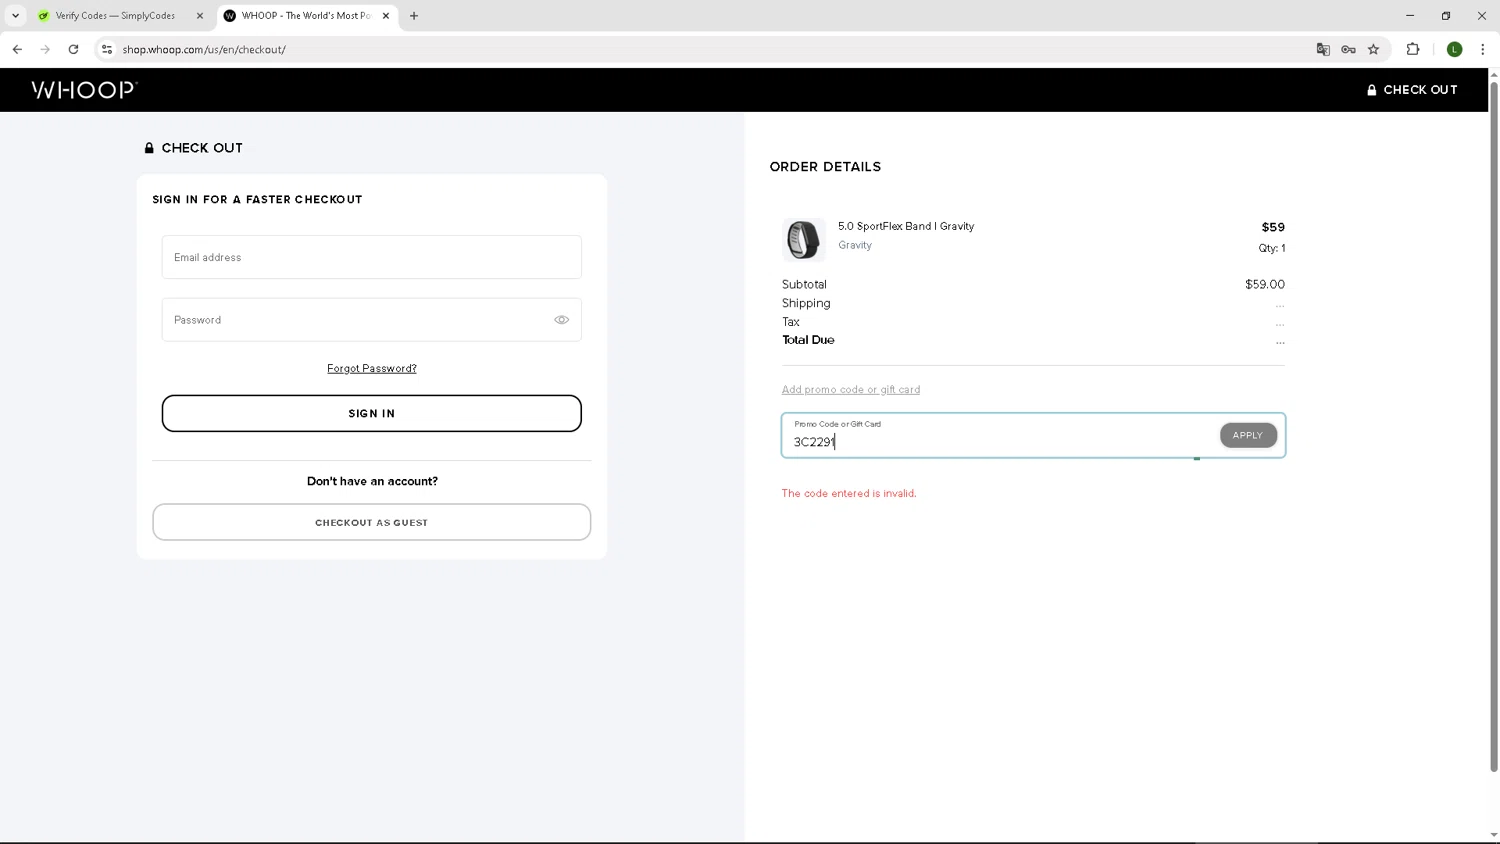Open a new browser tab
This screenshot has width=1500, height=844.
(x=414, y=16)
